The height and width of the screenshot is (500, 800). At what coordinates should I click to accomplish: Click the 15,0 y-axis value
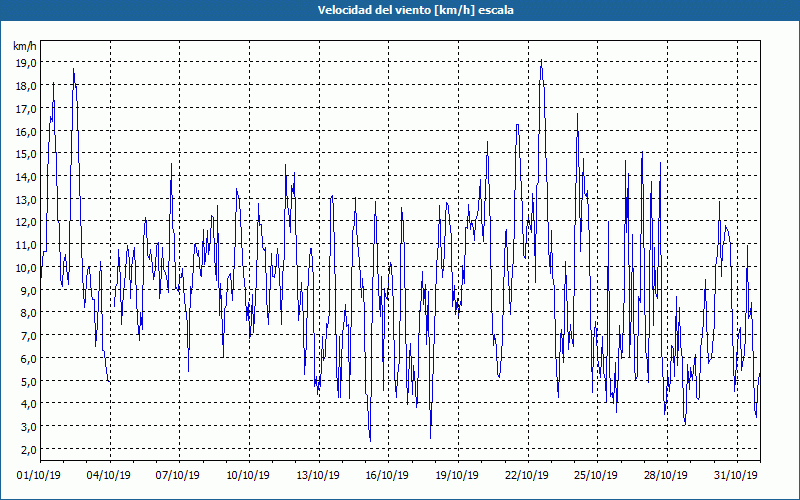coord(27,154)
